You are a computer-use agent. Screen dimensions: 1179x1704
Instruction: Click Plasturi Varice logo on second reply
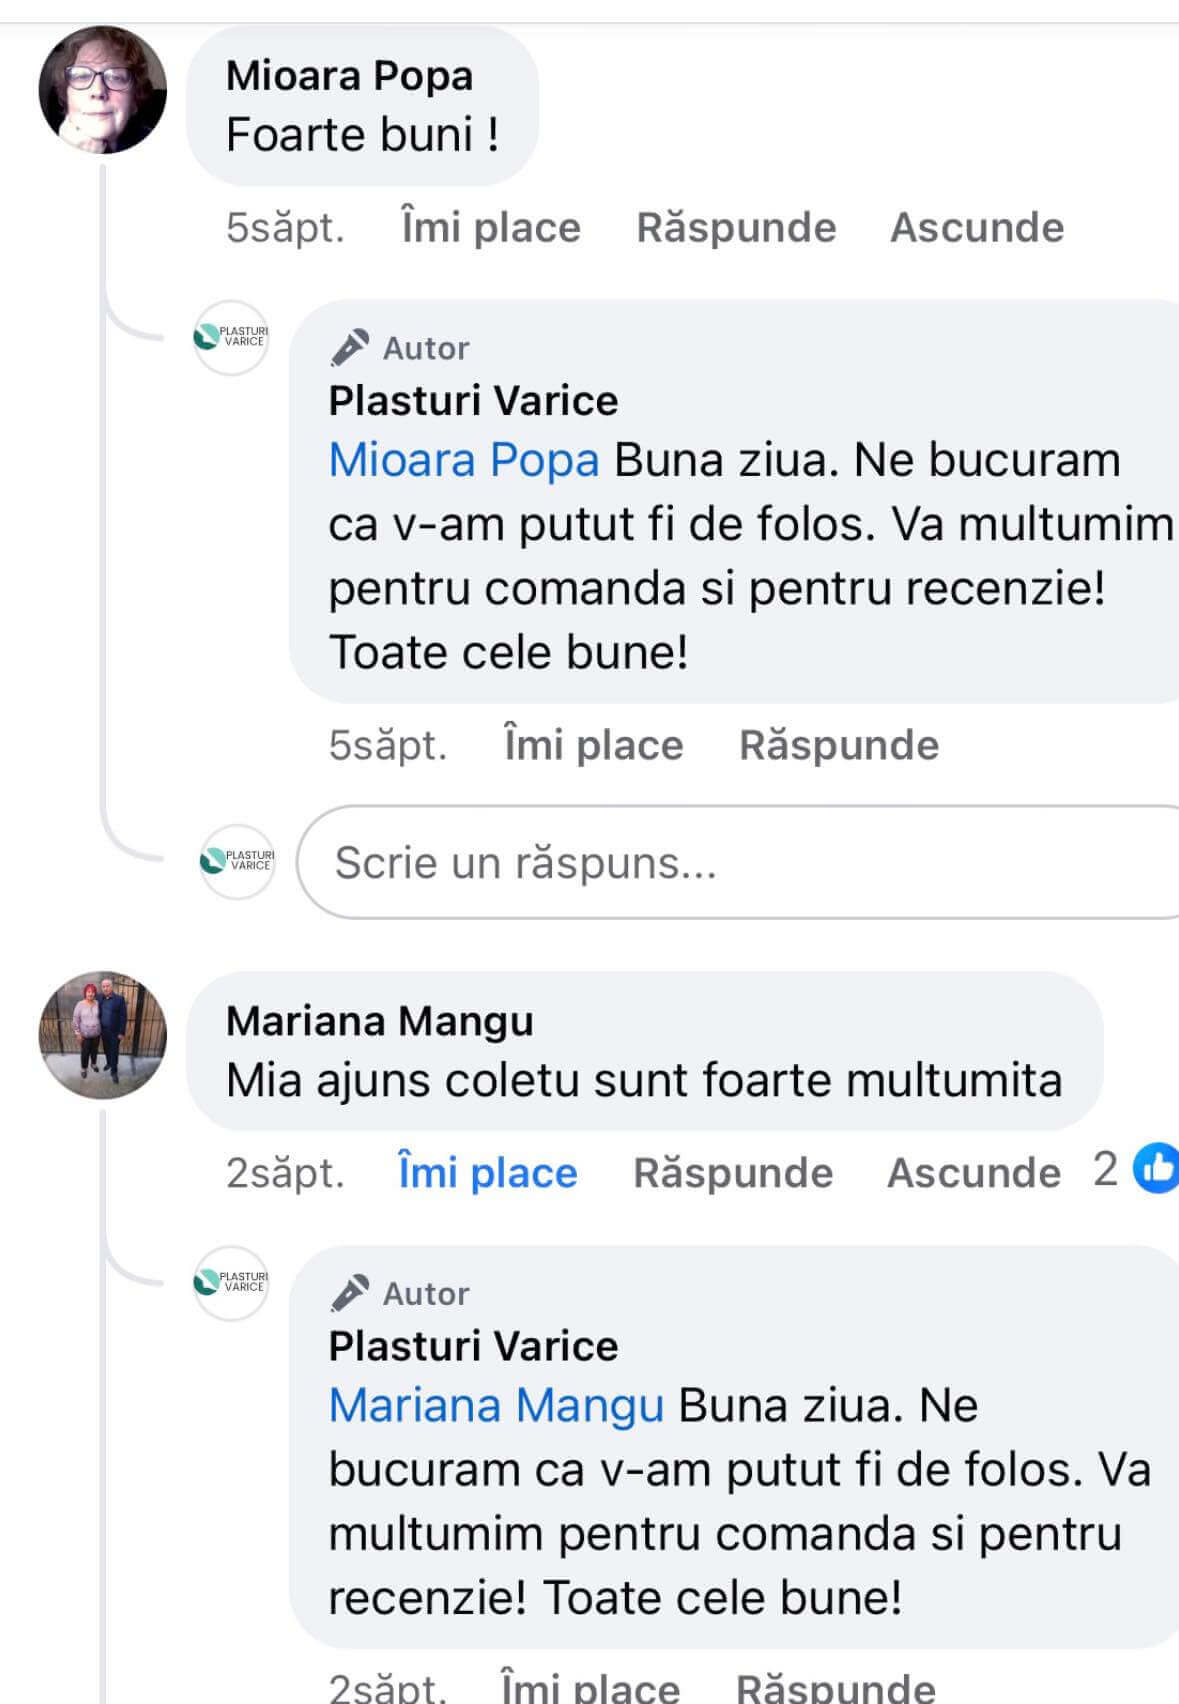tap(231, 1282)
